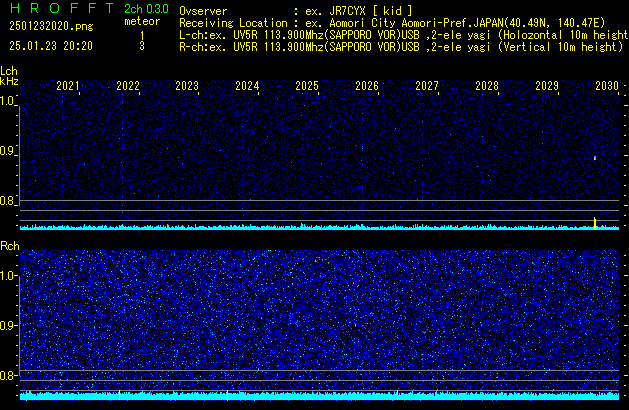Click the Rch 1.0 frequency label

click(x=8, y=276)
